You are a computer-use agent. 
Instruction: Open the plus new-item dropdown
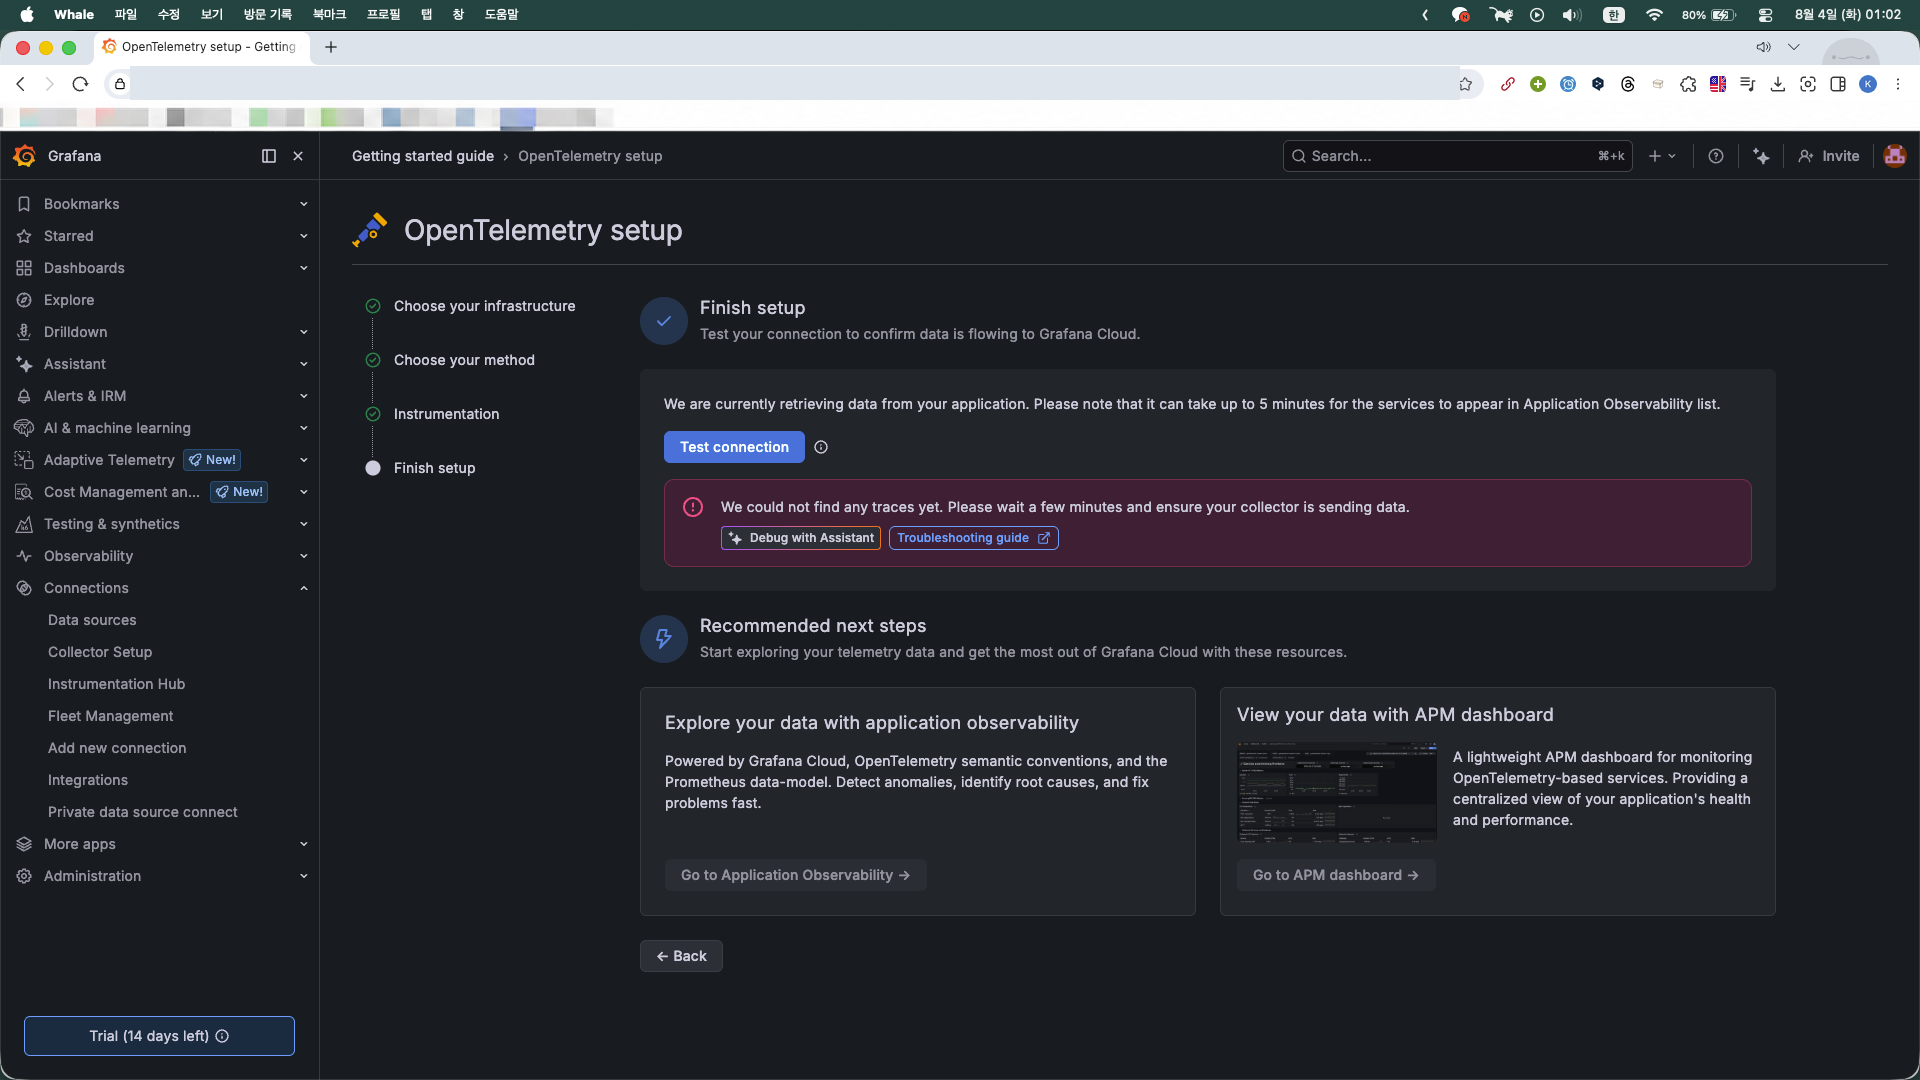(1662, 156)
